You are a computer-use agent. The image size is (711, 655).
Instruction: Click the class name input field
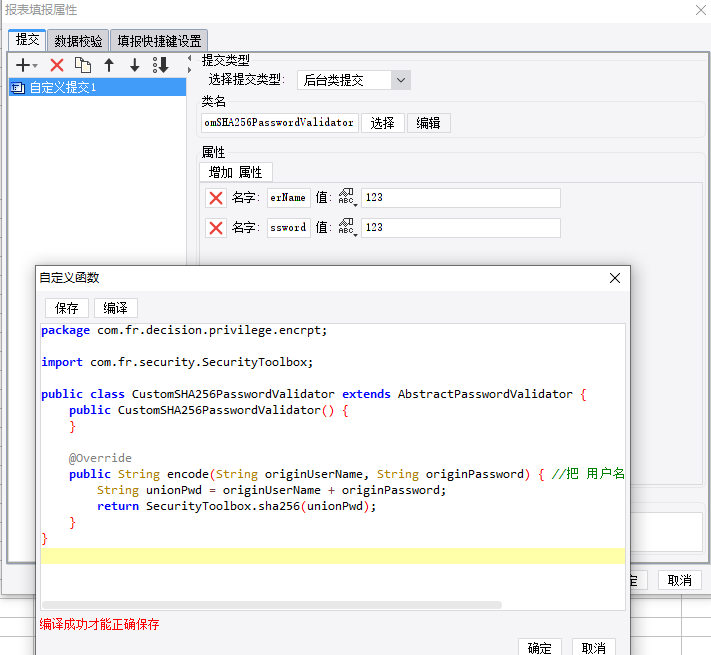tap(280, 123)
